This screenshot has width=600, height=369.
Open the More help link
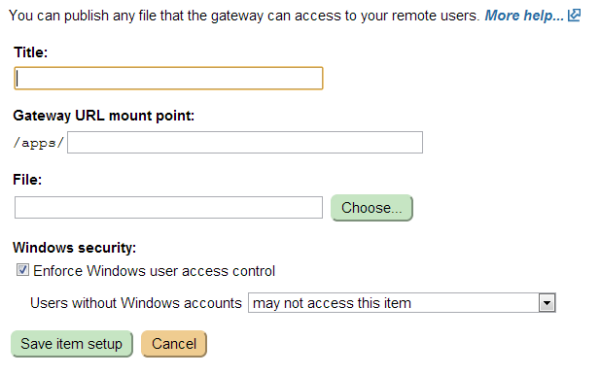pos(524,16)
